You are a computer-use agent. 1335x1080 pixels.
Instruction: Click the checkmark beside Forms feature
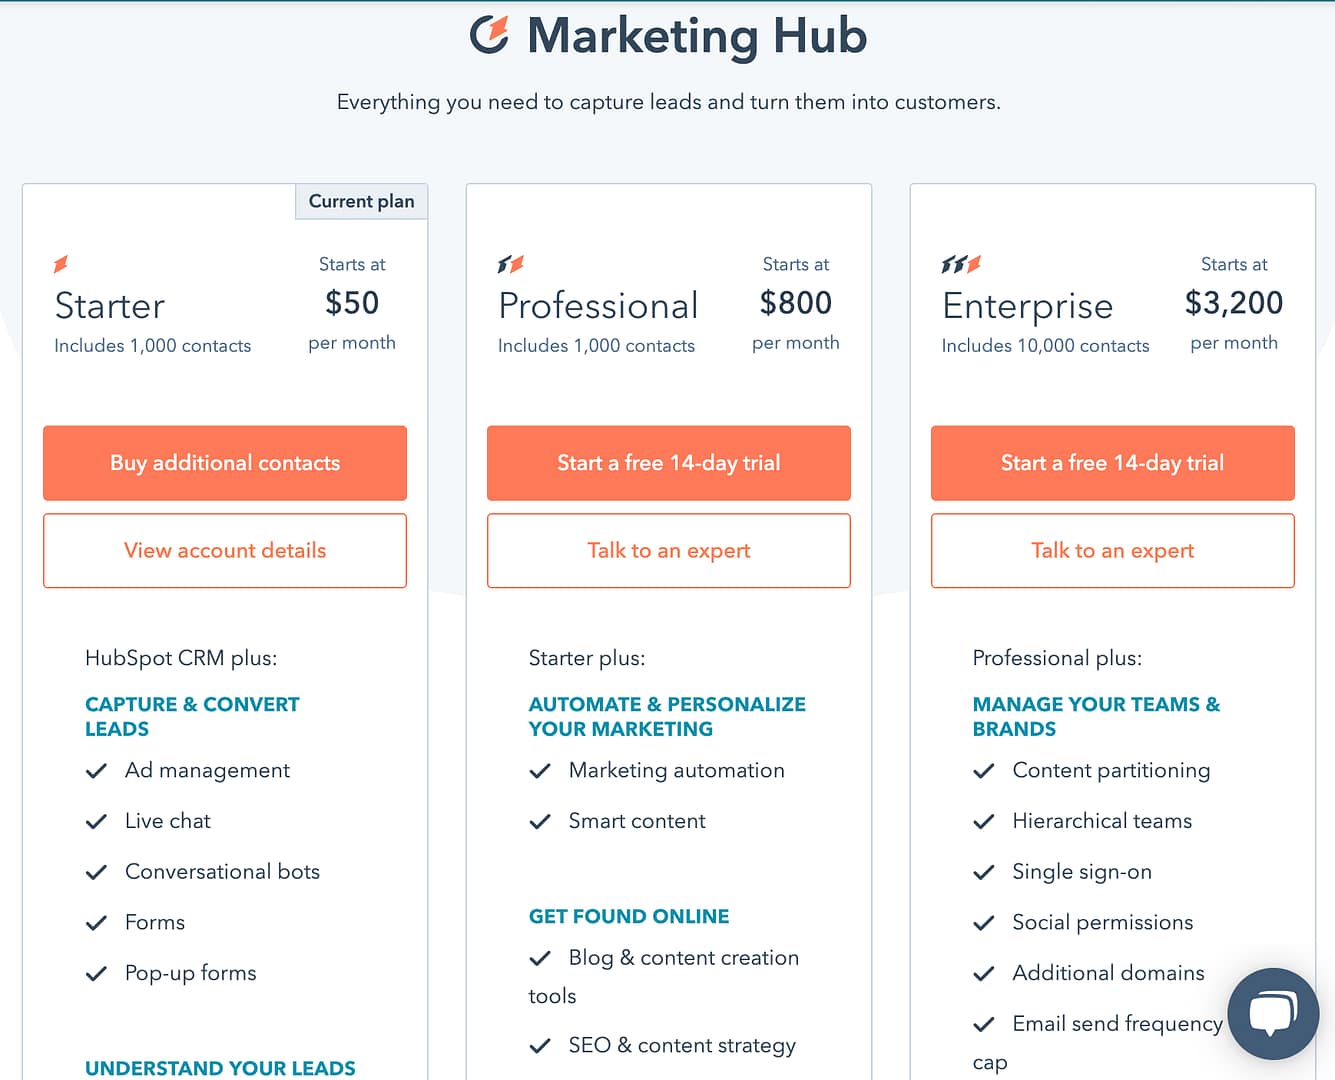97,921
